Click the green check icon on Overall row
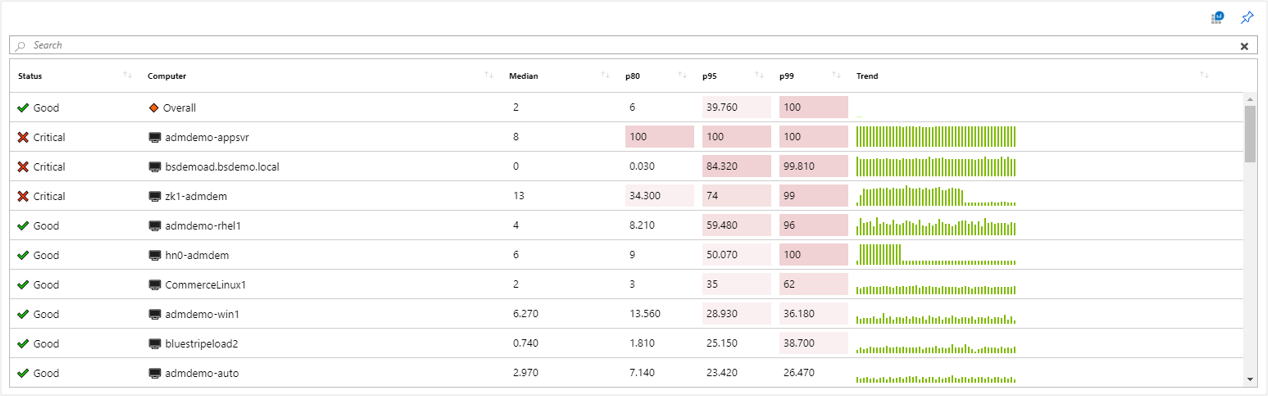This screenshot has width=1268, height=396. coord(23,108)
